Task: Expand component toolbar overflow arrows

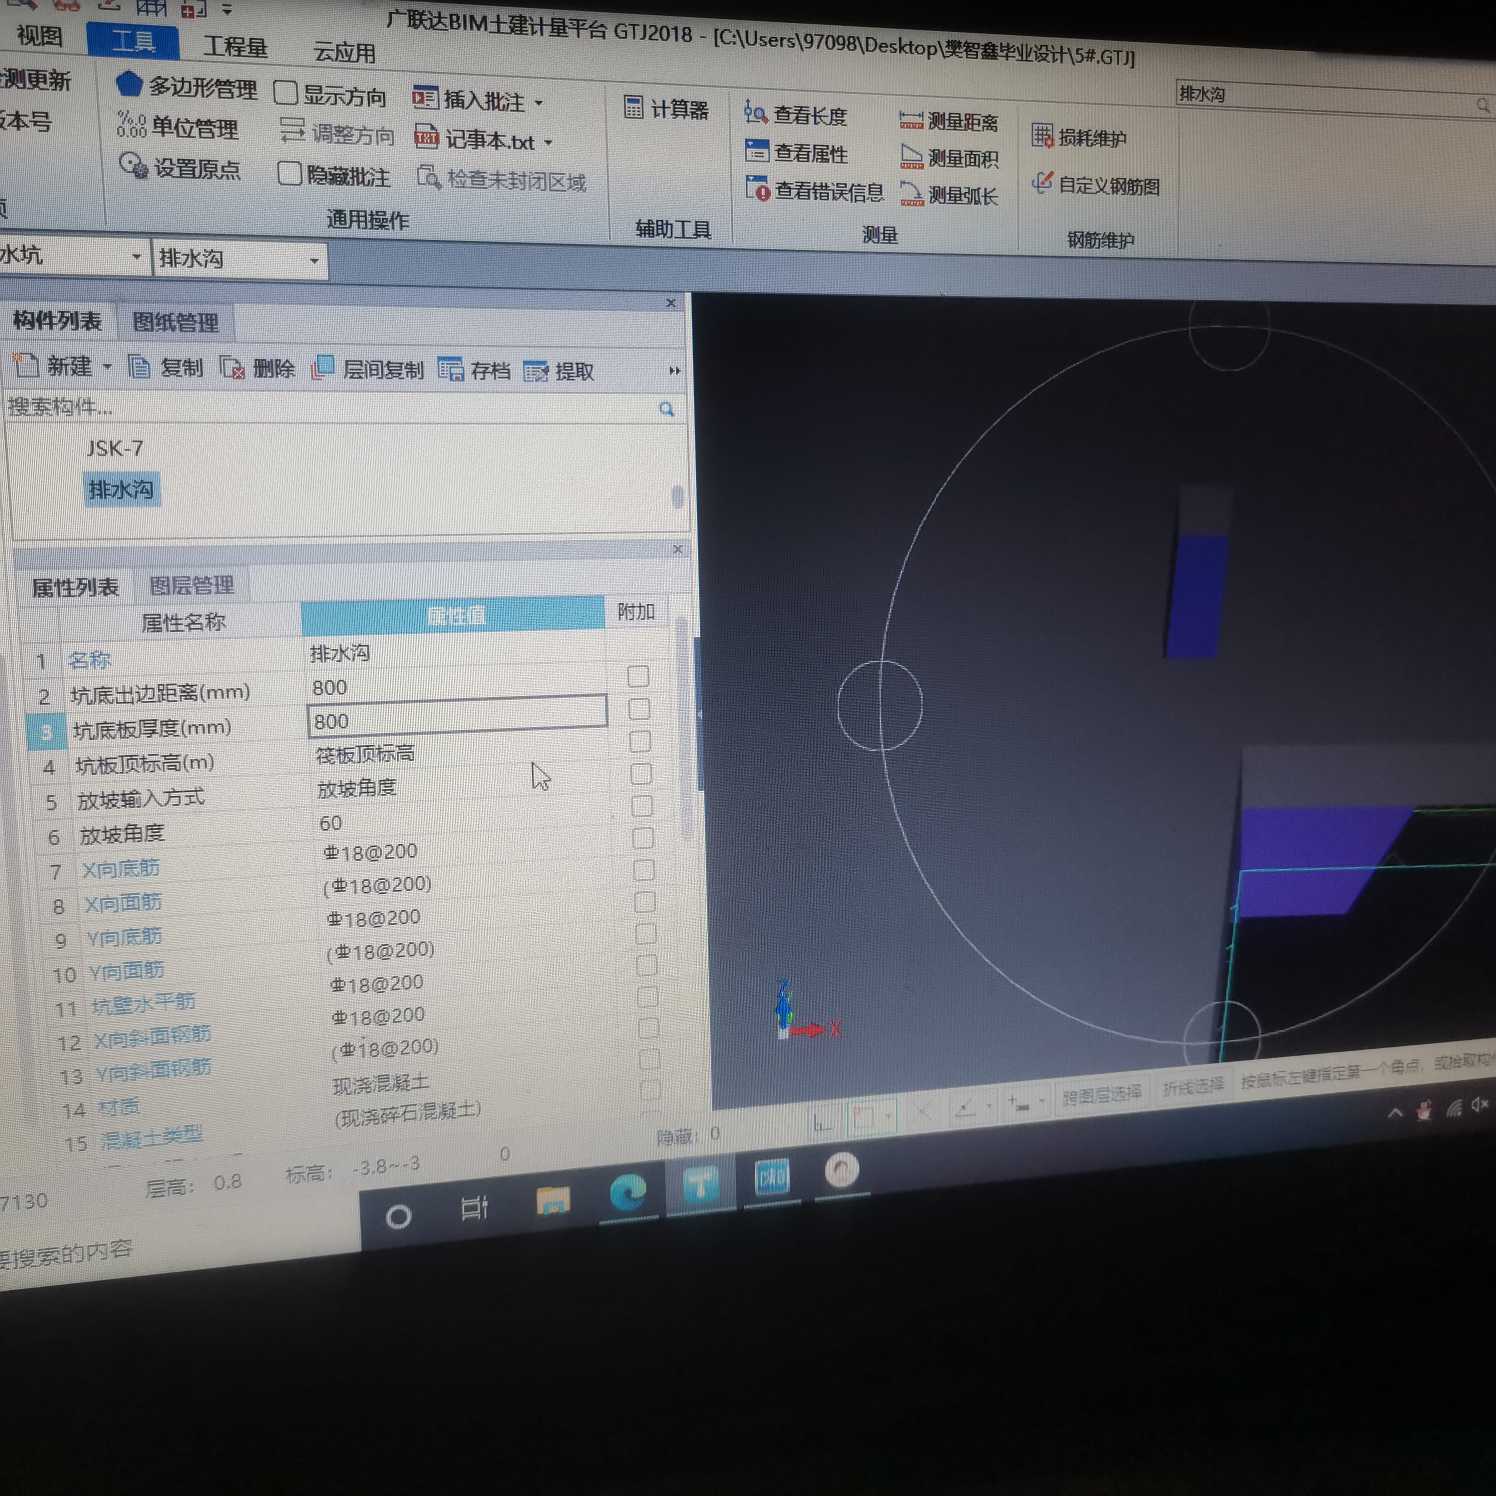Action: (674, 371)
